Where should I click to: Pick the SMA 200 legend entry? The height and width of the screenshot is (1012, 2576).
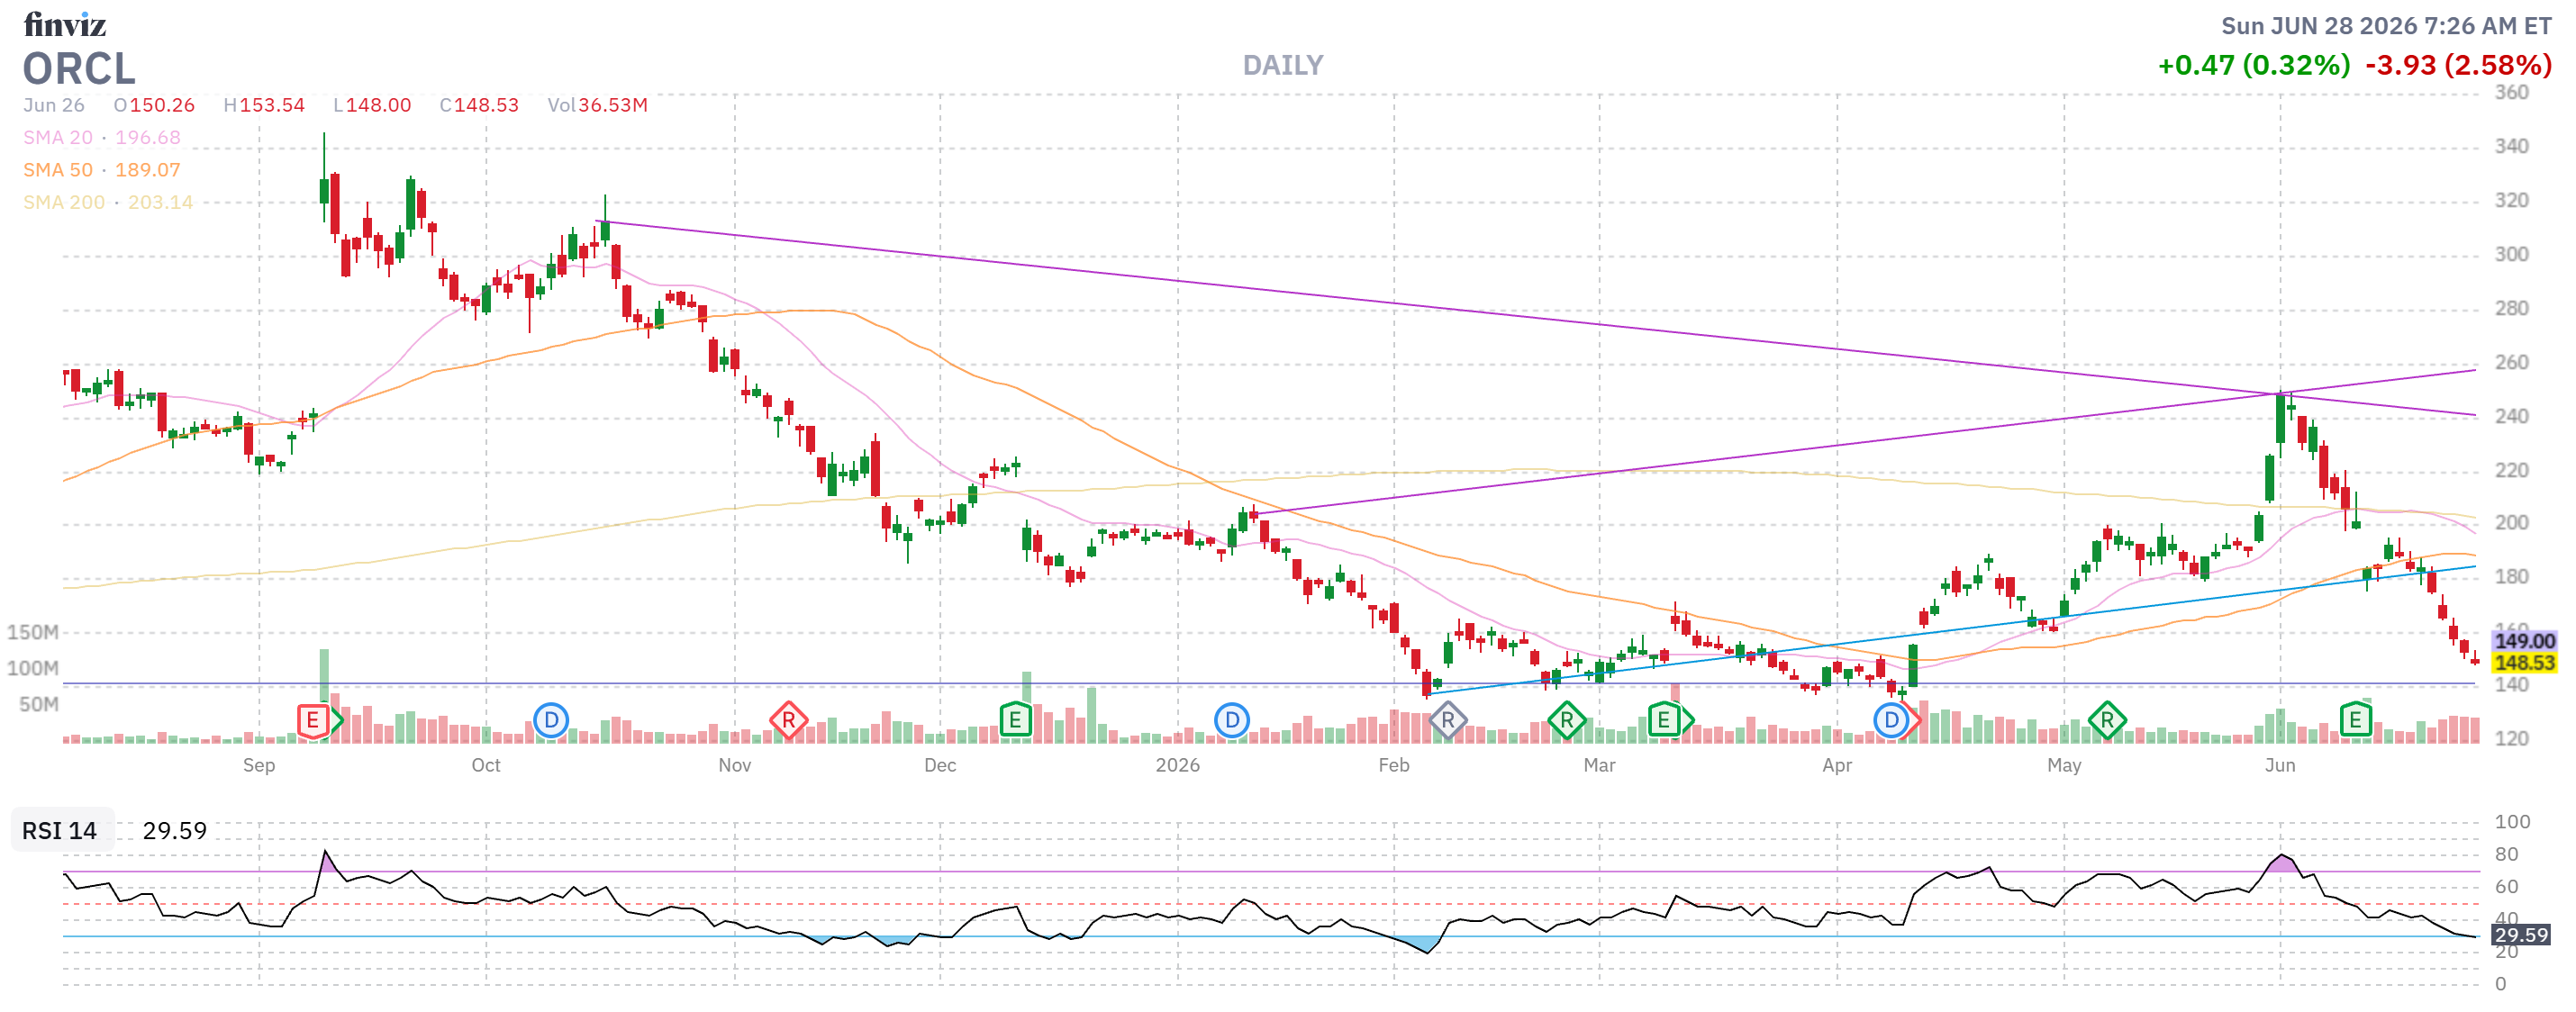(108, 202)
